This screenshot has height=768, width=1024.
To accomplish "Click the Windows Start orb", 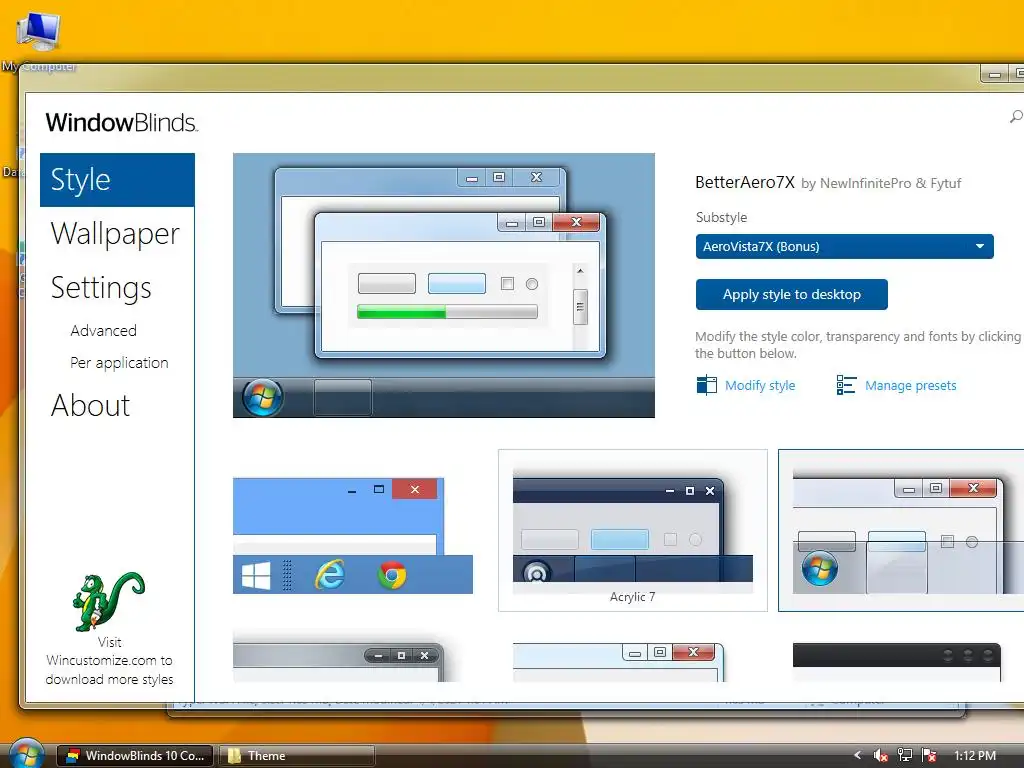I will click(26, 754).
